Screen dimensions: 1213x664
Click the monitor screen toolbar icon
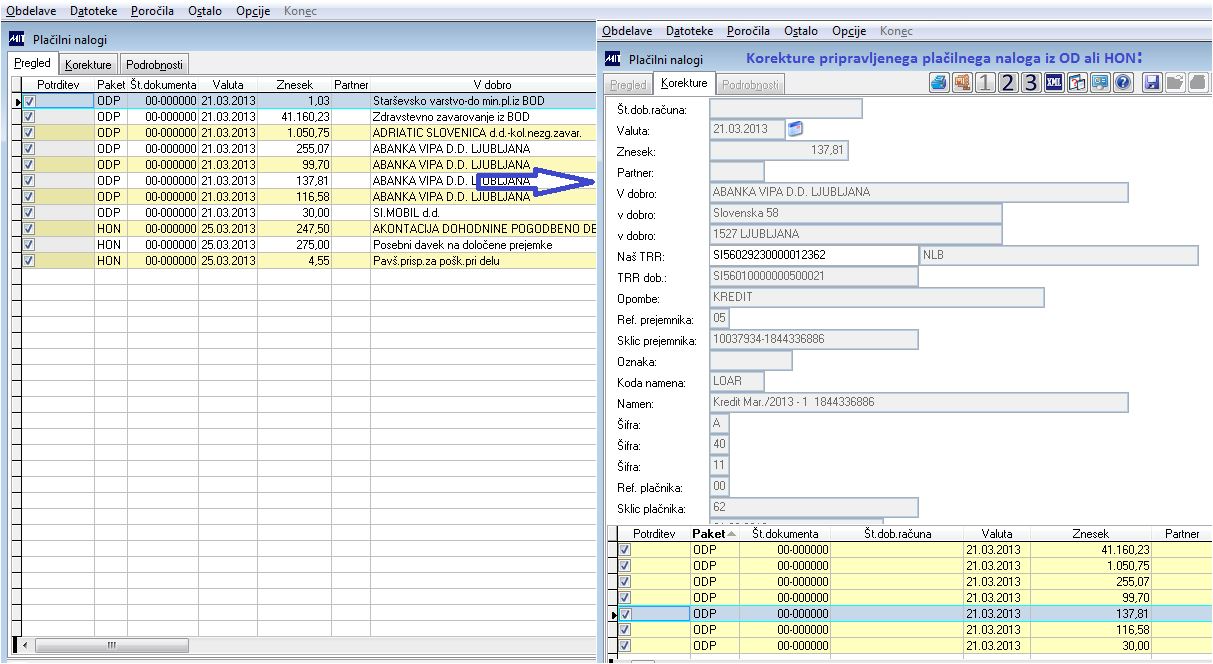[1100, 83]
